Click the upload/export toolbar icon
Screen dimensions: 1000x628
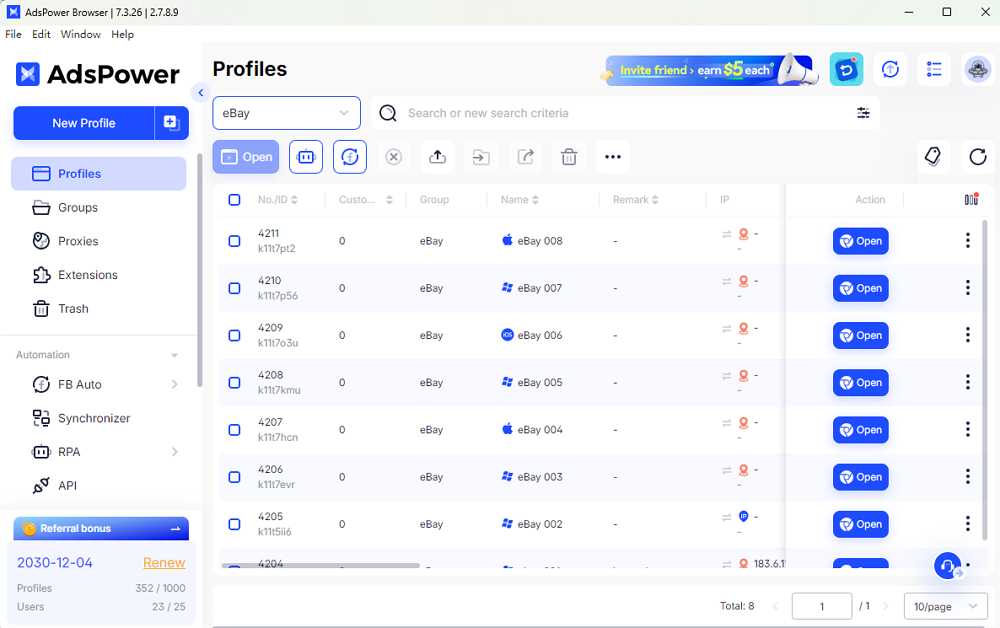pos(438,157)
